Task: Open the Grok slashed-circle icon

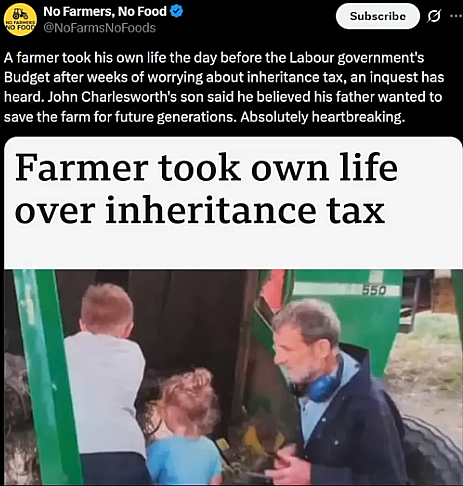Action: (x=434, y=16)
